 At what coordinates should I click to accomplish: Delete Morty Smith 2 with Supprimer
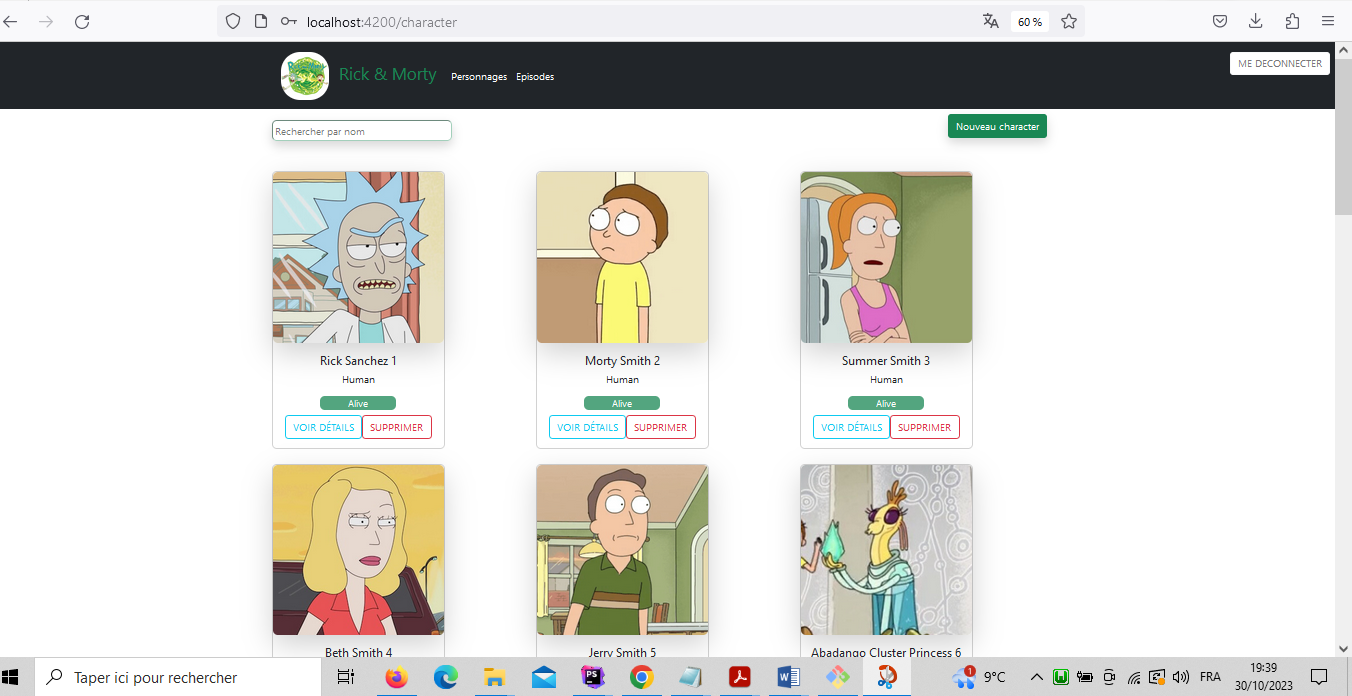(x=661, y=427)
